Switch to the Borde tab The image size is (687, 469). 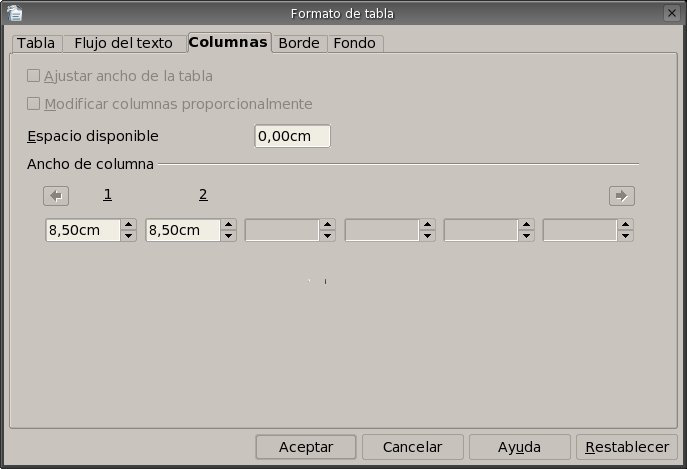pos(298,43)
